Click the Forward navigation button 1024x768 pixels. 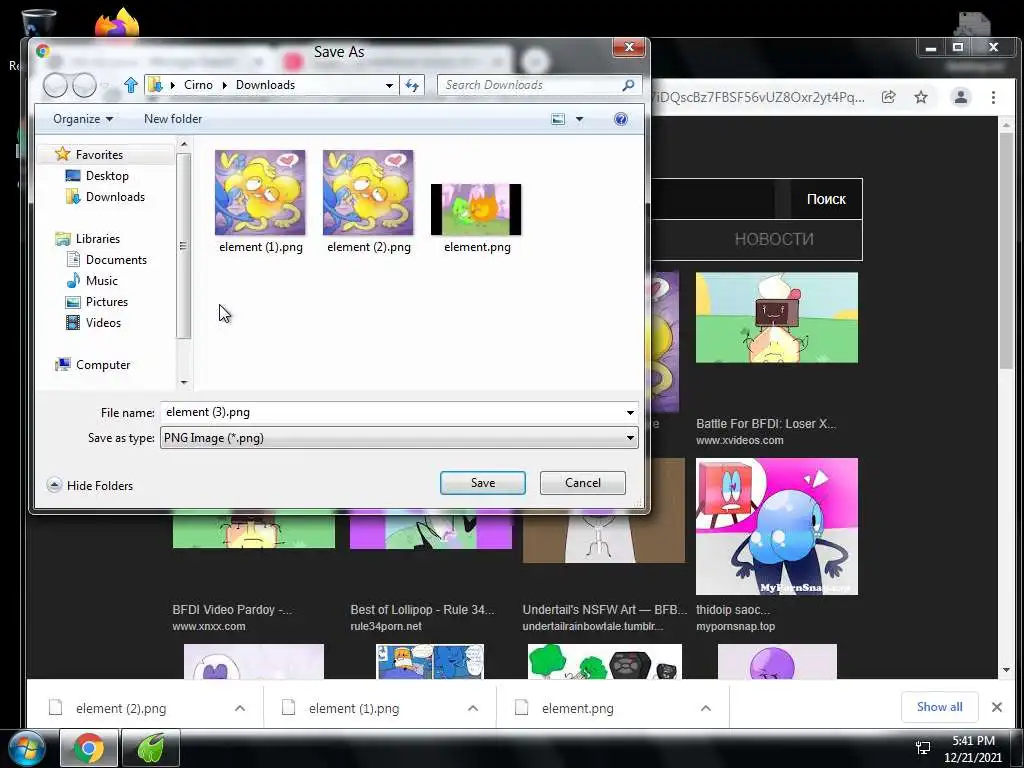(84, 85)
